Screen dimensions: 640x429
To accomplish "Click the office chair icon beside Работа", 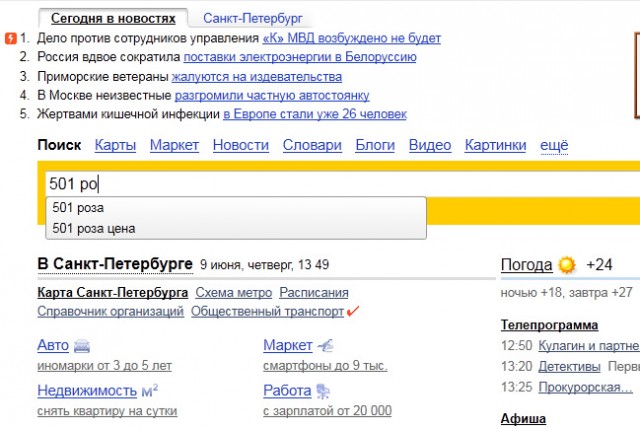I will [323, 391].
